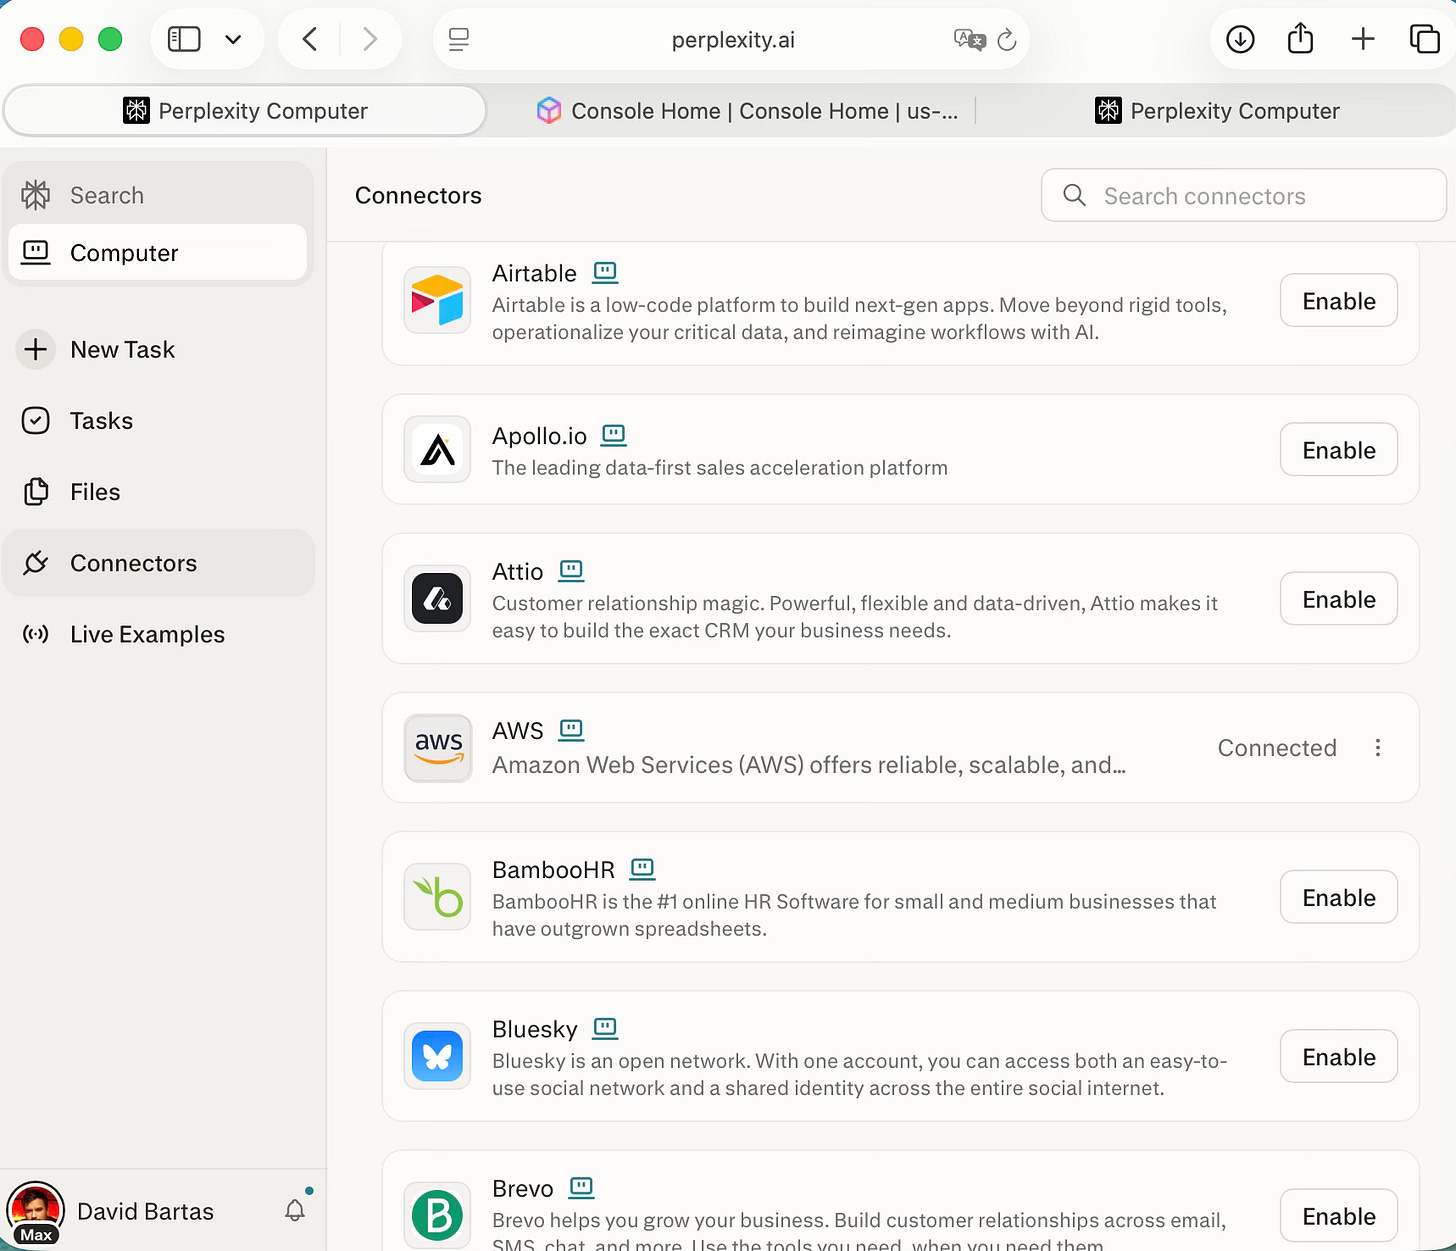Start a New Task from sidebar
The image size is (1456, 1251).
[158, 349]
